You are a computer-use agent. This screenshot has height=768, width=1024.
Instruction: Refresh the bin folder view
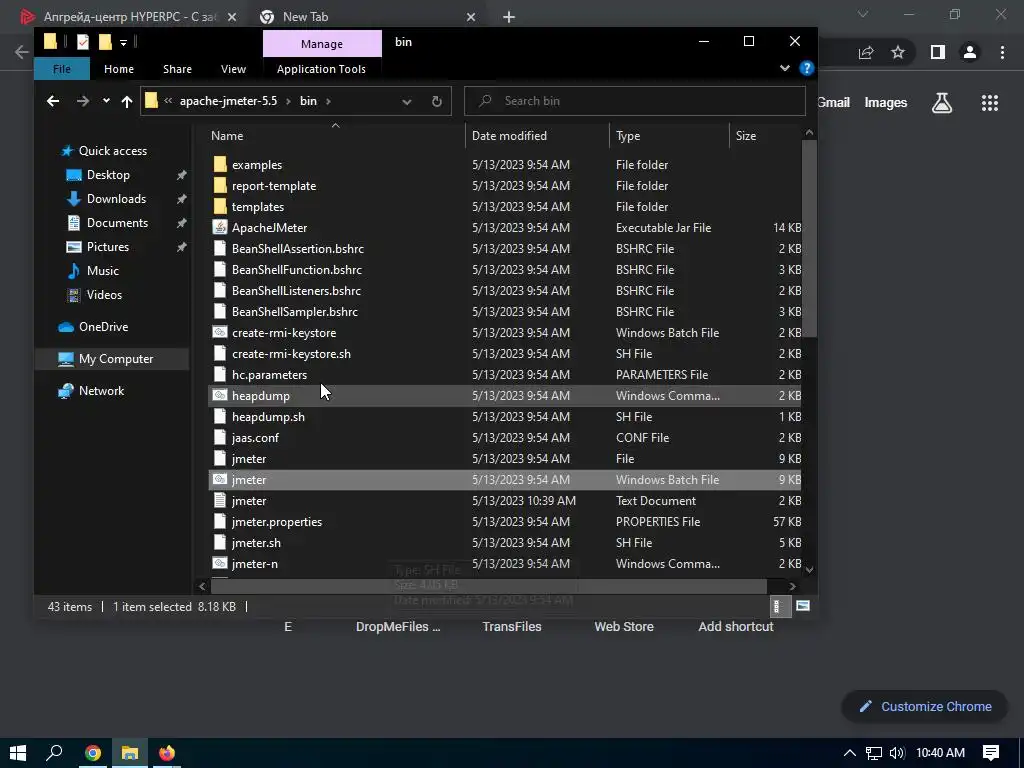coord(437,101)
